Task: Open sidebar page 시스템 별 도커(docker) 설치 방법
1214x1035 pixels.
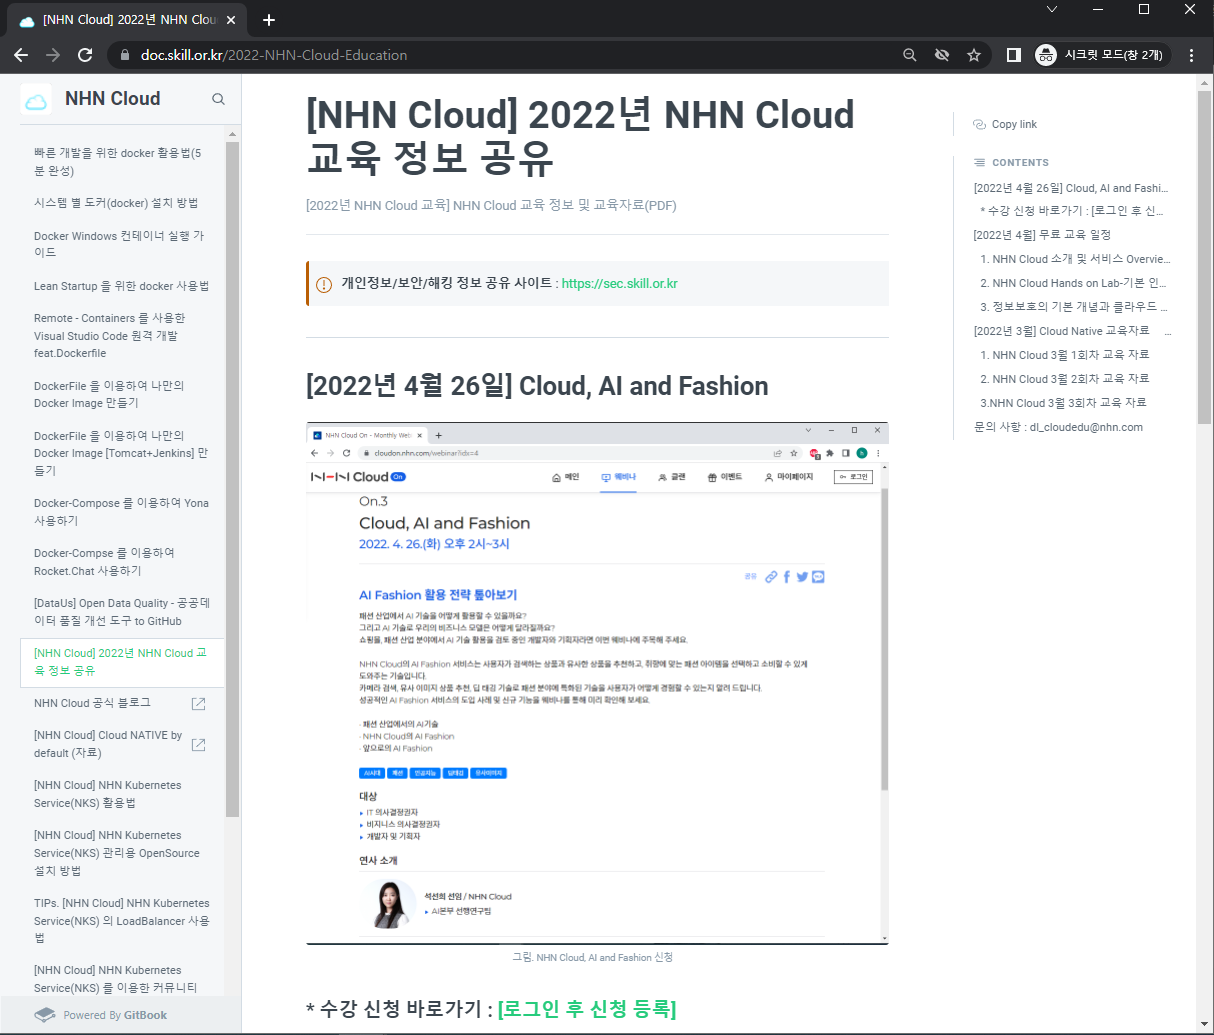Action: [x=121, y=203]
